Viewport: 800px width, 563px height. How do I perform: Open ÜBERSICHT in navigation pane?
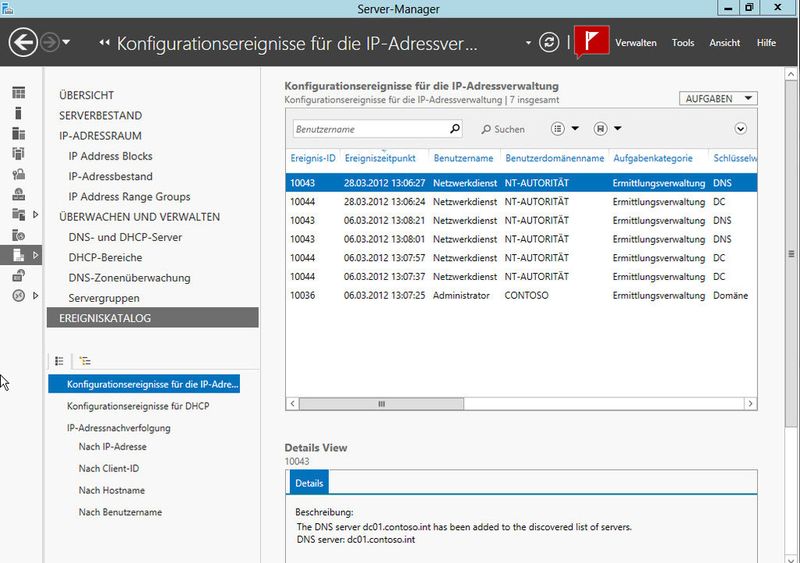click(x=86, y=95)
